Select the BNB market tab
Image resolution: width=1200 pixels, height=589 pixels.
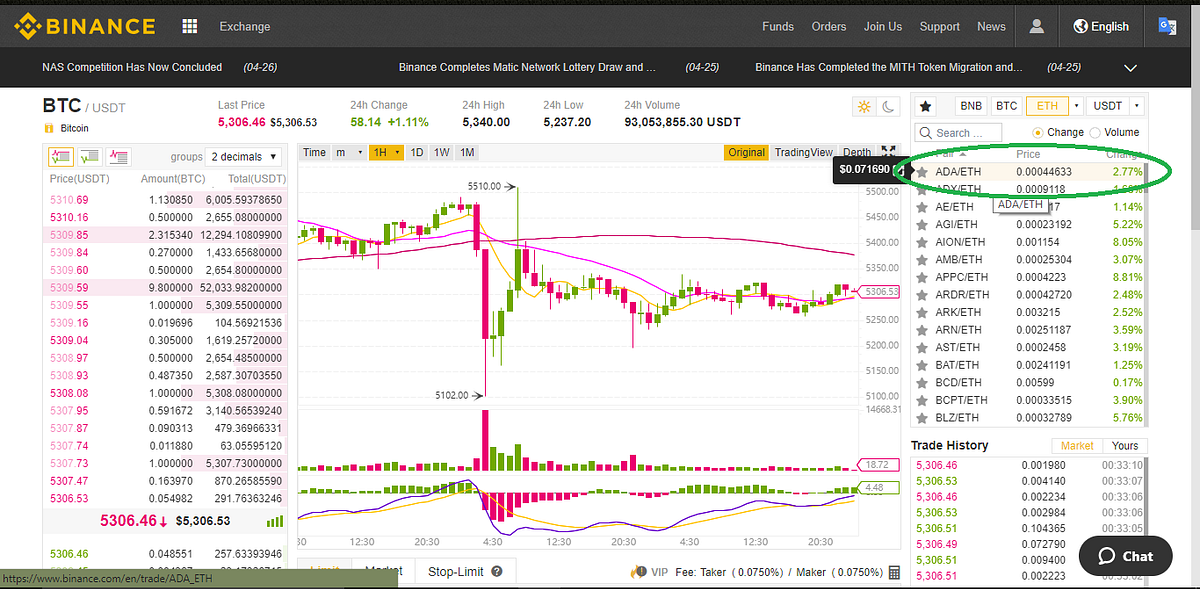[x=971, y=106]
